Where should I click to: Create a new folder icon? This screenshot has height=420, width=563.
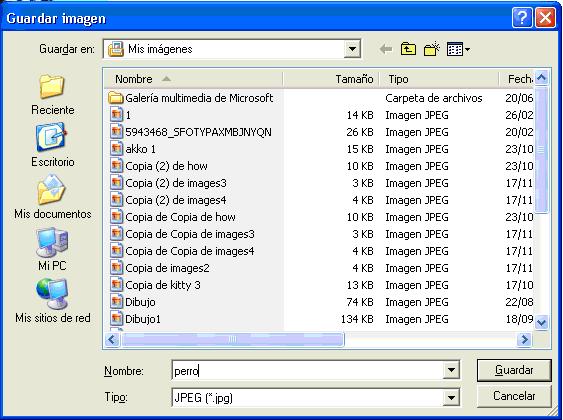[x=432, y=49]
